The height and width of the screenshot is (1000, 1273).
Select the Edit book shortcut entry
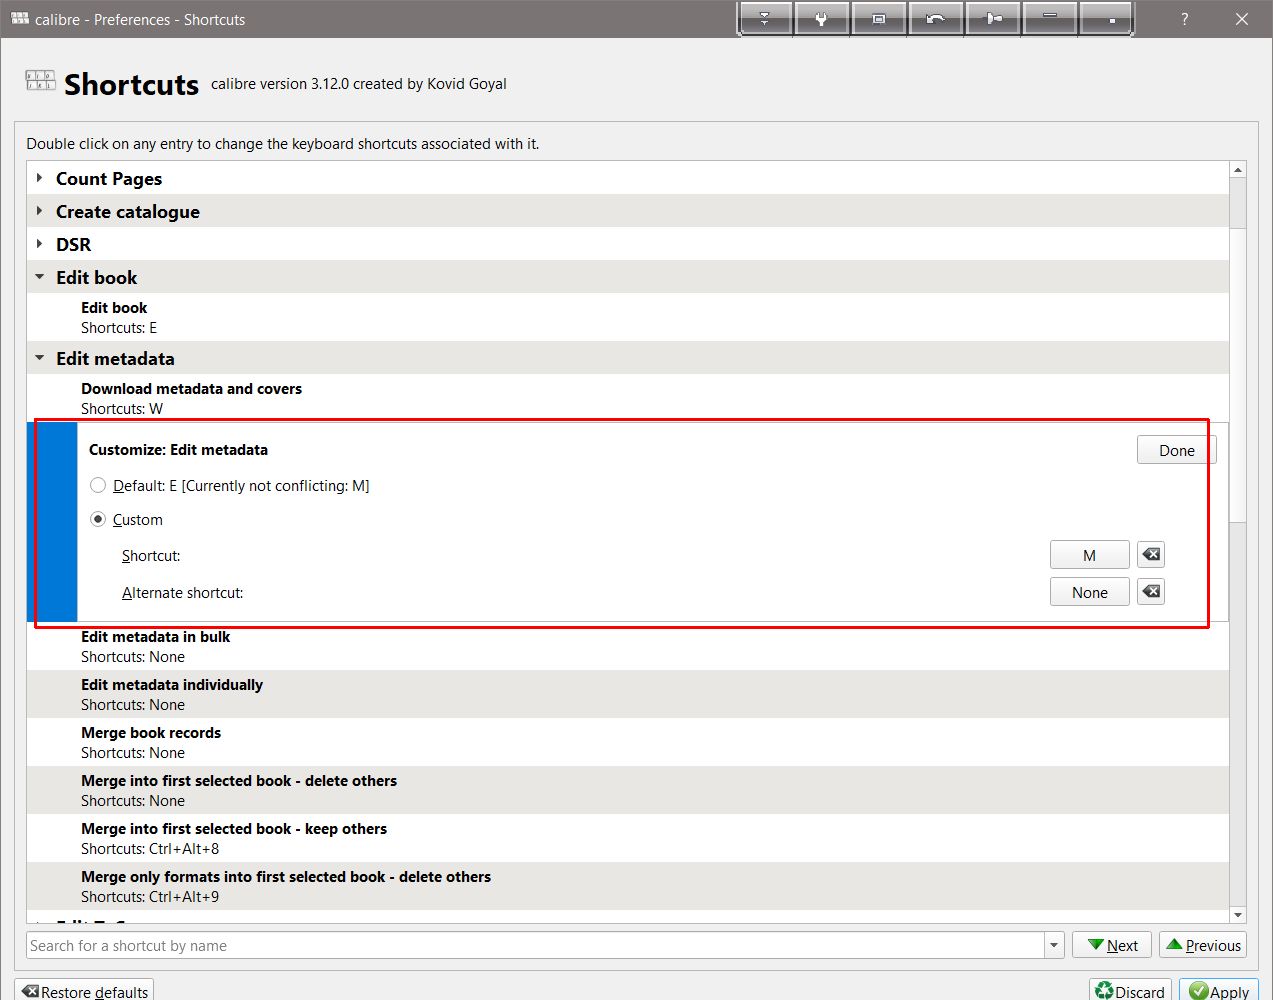click(x=628, y=317)
